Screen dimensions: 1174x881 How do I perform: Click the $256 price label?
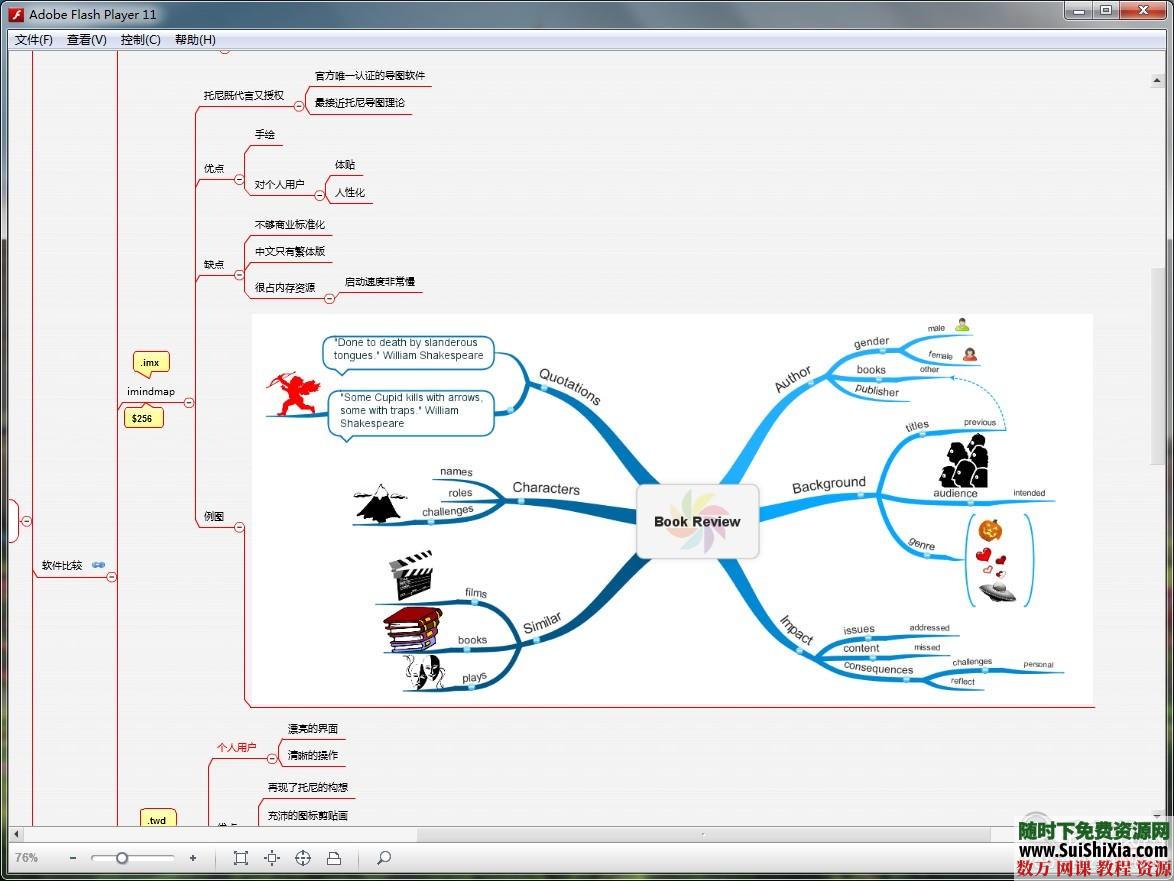[143, 418]
